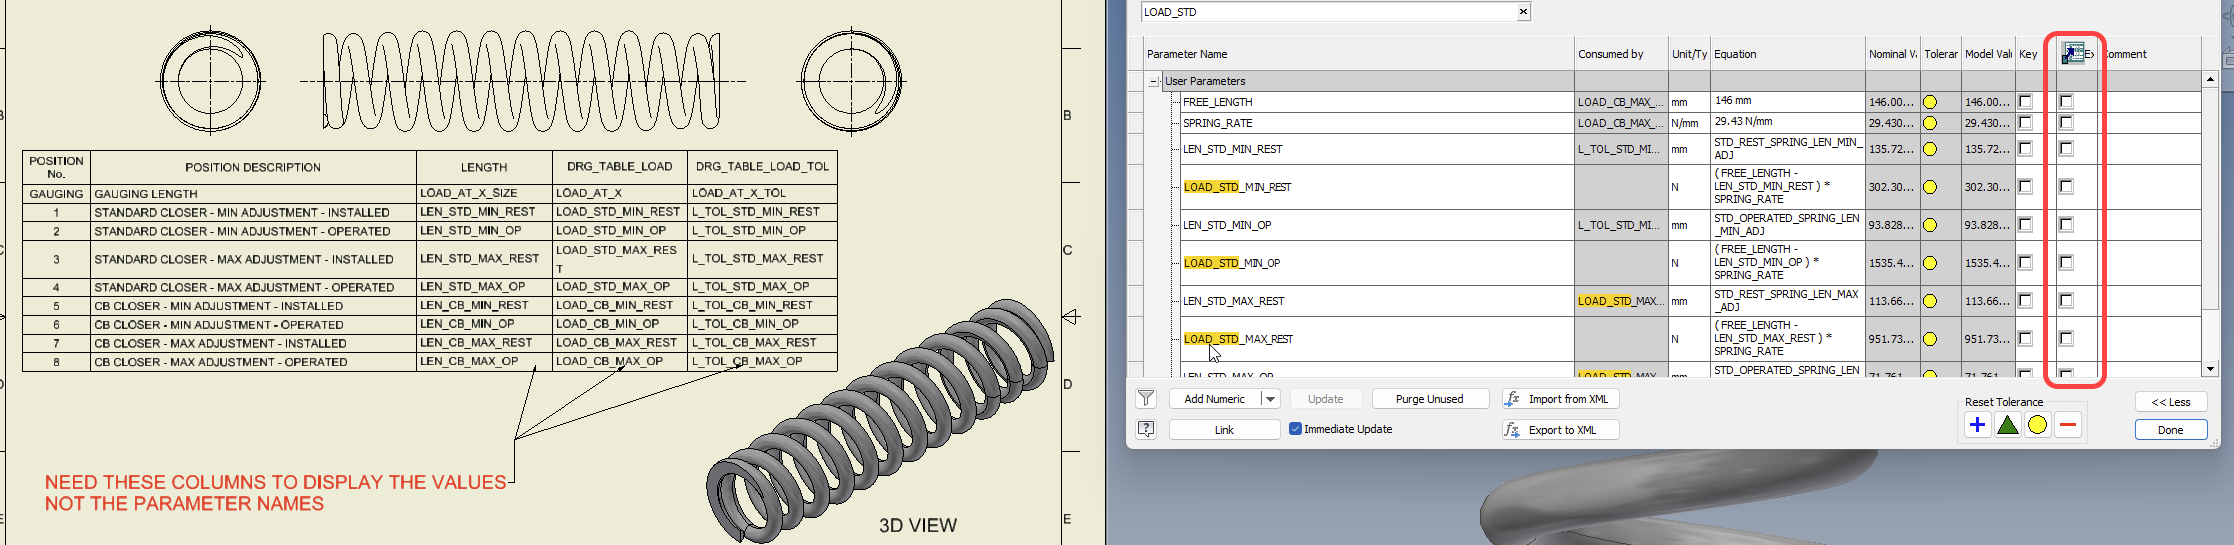The height and width of the screenshot is (545, 2234).
Task: Edit the '29.43 N/mm' equation cell
Action: pyautogui.click(x=1788, y=122)
